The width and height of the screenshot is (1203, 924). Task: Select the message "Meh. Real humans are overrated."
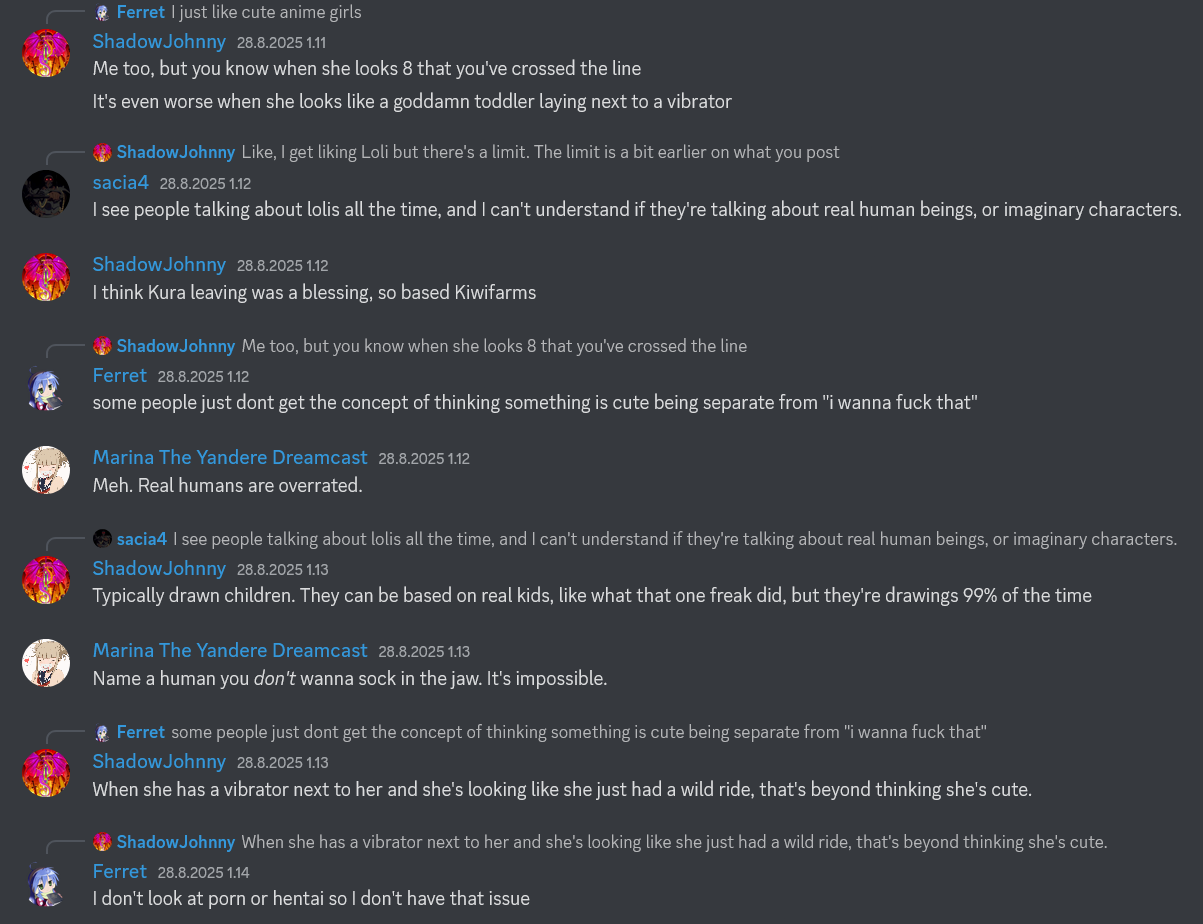pos(227,486)
